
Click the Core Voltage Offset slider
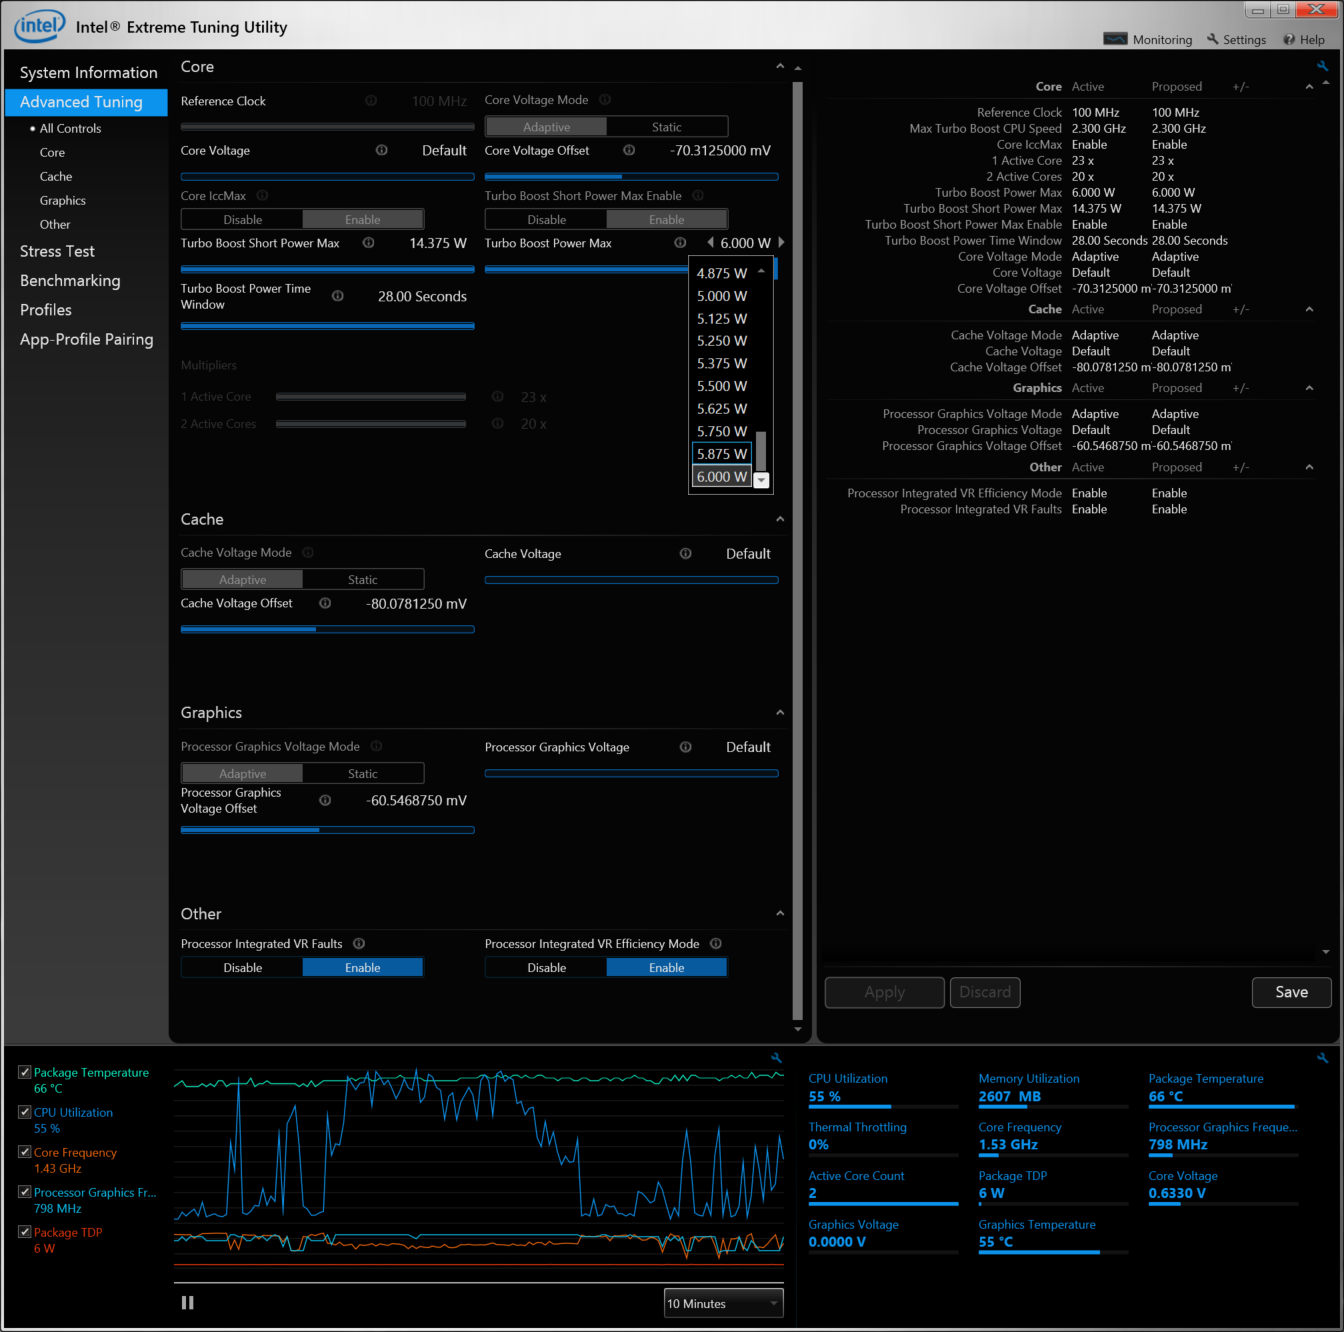pyautogui.click(x=631, y=177)
